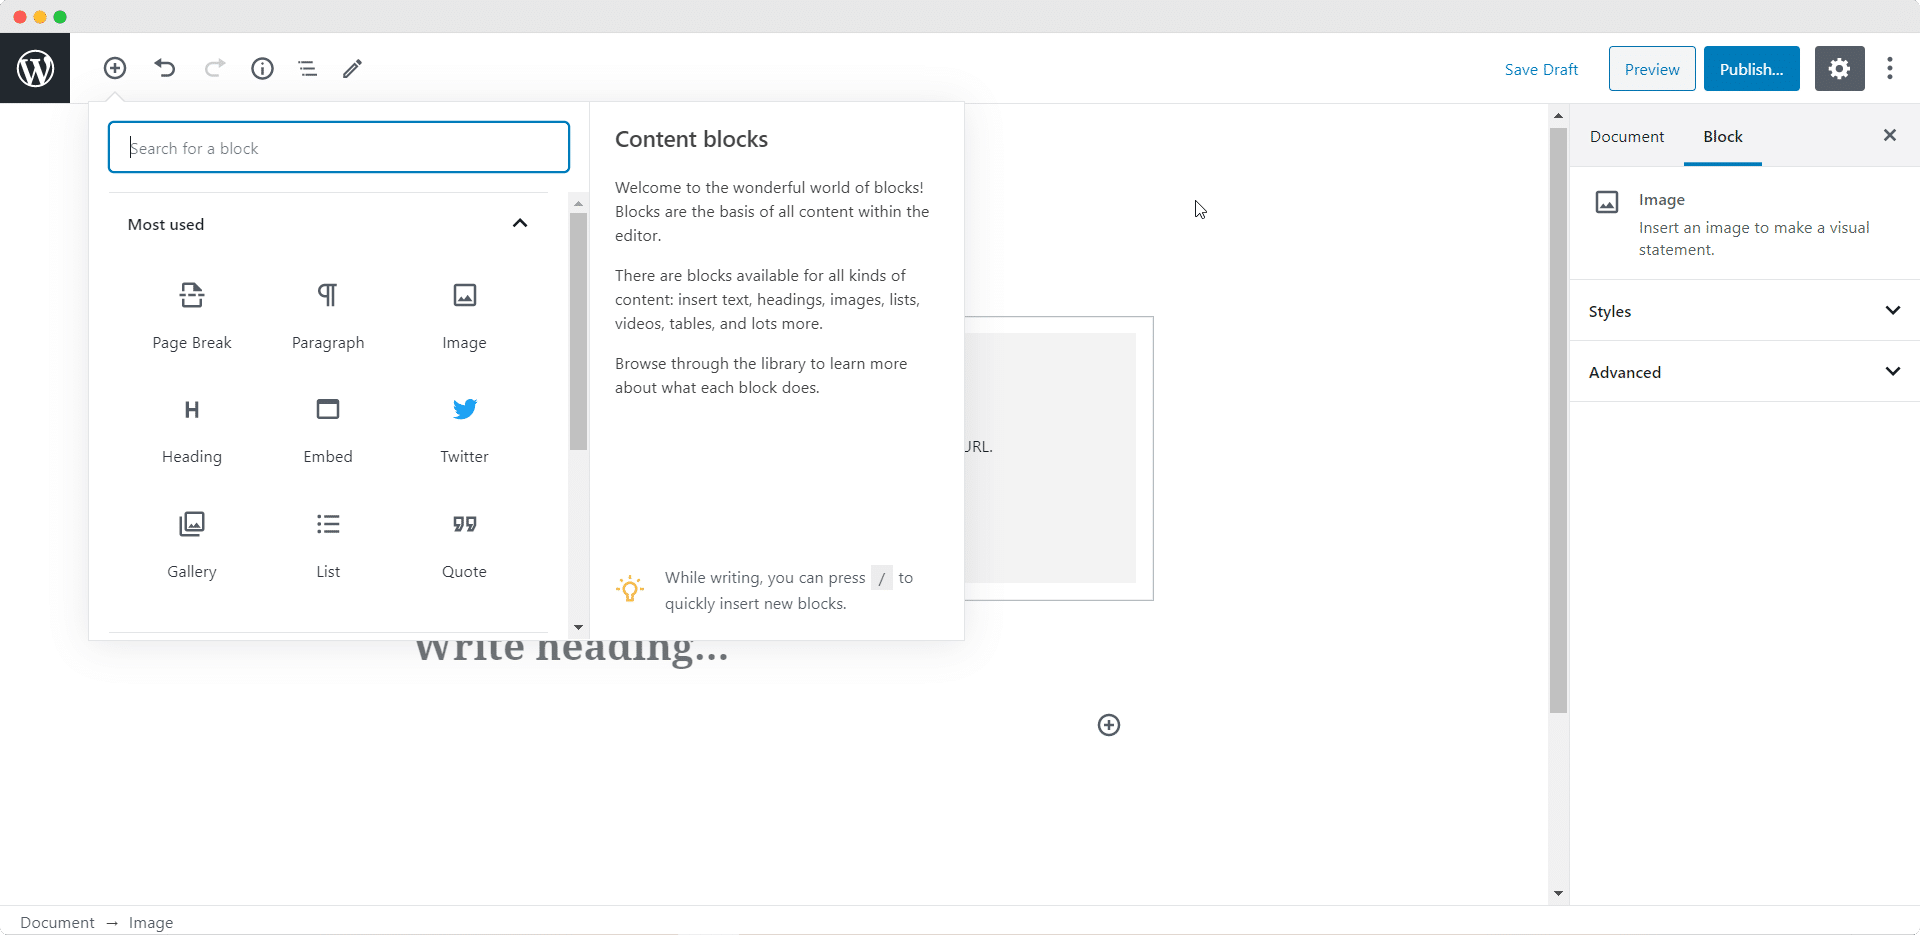Image resolution: width=1920 pixels, height=935 pixels.
Task: Open the block inserter in the toolbar
Action: (x=114, y=68)
